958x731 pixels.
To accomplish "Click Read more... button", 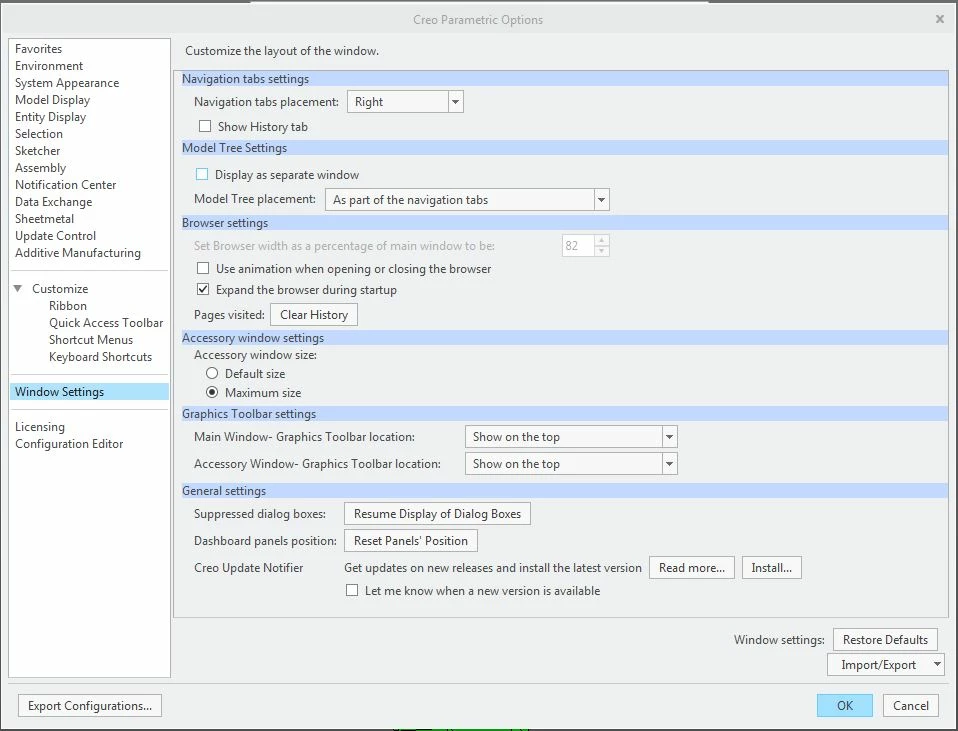I will 692,568.
